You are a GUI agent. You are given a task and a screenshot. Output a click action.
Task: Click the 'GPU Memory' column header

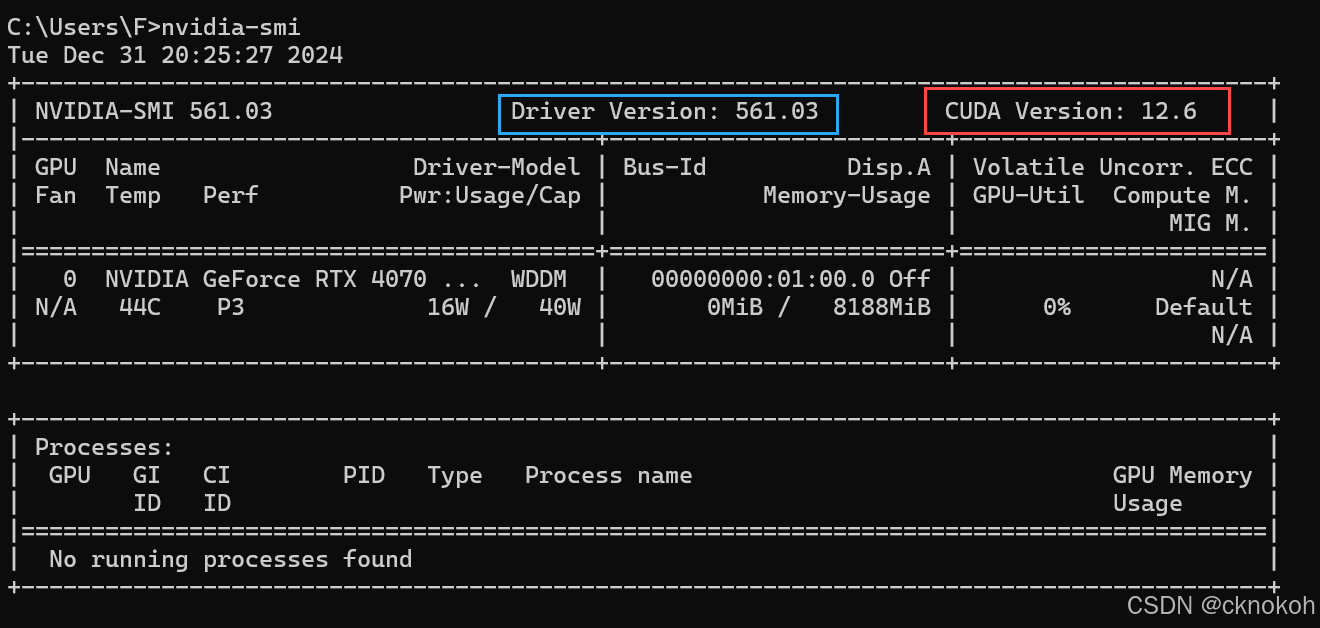pos(1183,475)
